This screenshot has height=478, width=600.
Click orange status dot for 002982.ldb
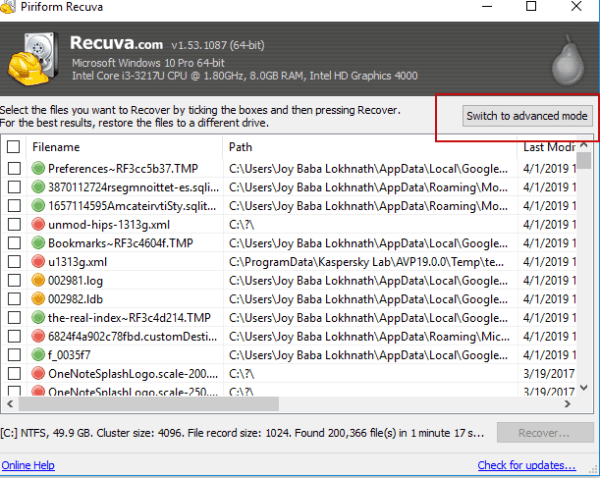point(38,299)
